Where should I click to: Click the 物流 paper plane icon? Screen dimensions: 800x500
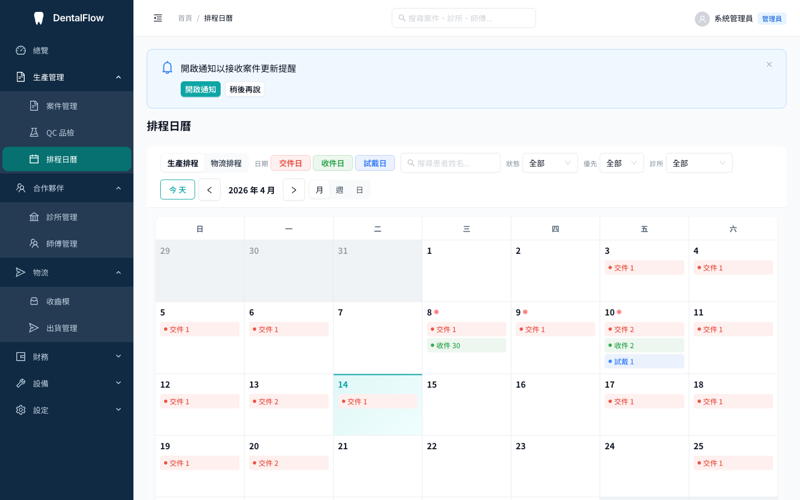coord(20,272)
